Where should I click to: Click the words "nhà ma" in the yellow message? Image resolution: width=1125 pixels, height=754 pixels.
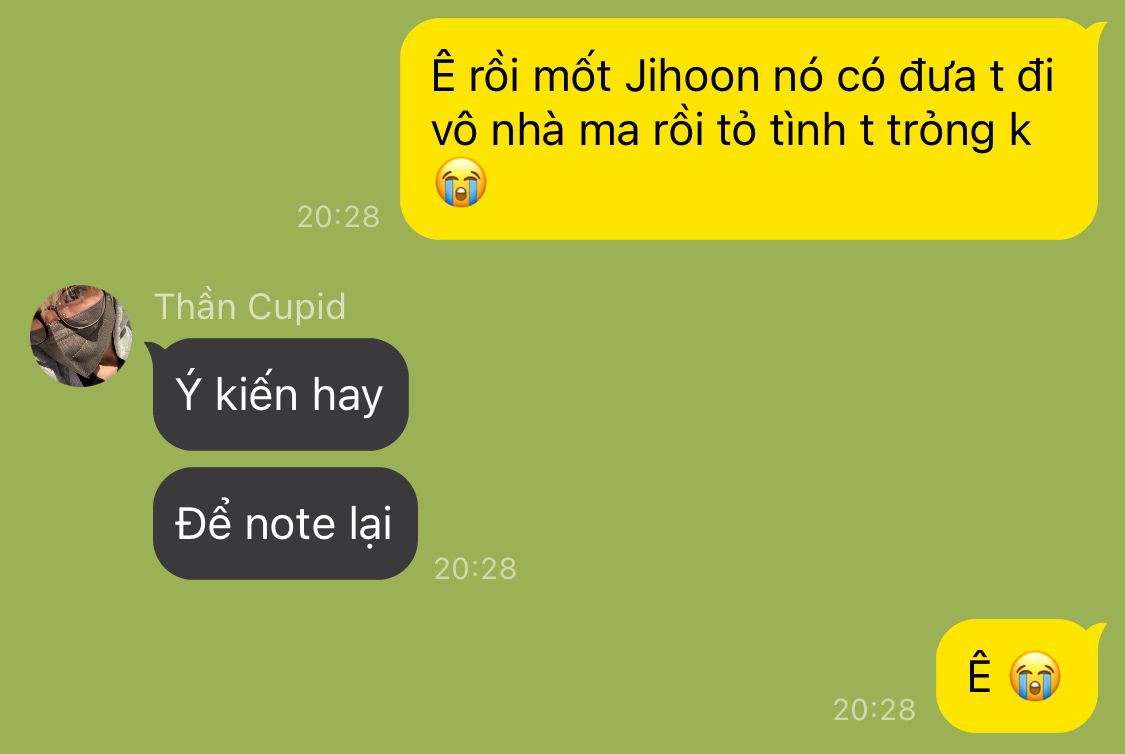[565, 131]
